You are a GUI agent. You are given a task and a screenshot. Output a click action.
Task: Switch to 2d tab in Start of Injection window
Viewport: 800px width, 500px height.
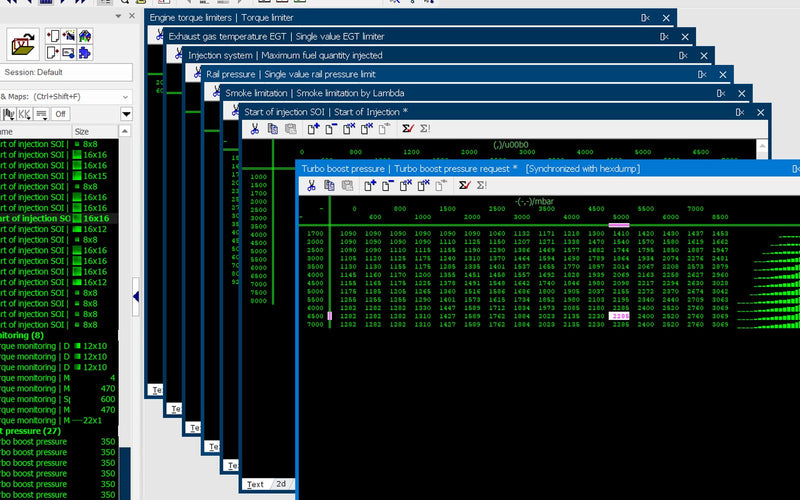(x=281, y=484)
